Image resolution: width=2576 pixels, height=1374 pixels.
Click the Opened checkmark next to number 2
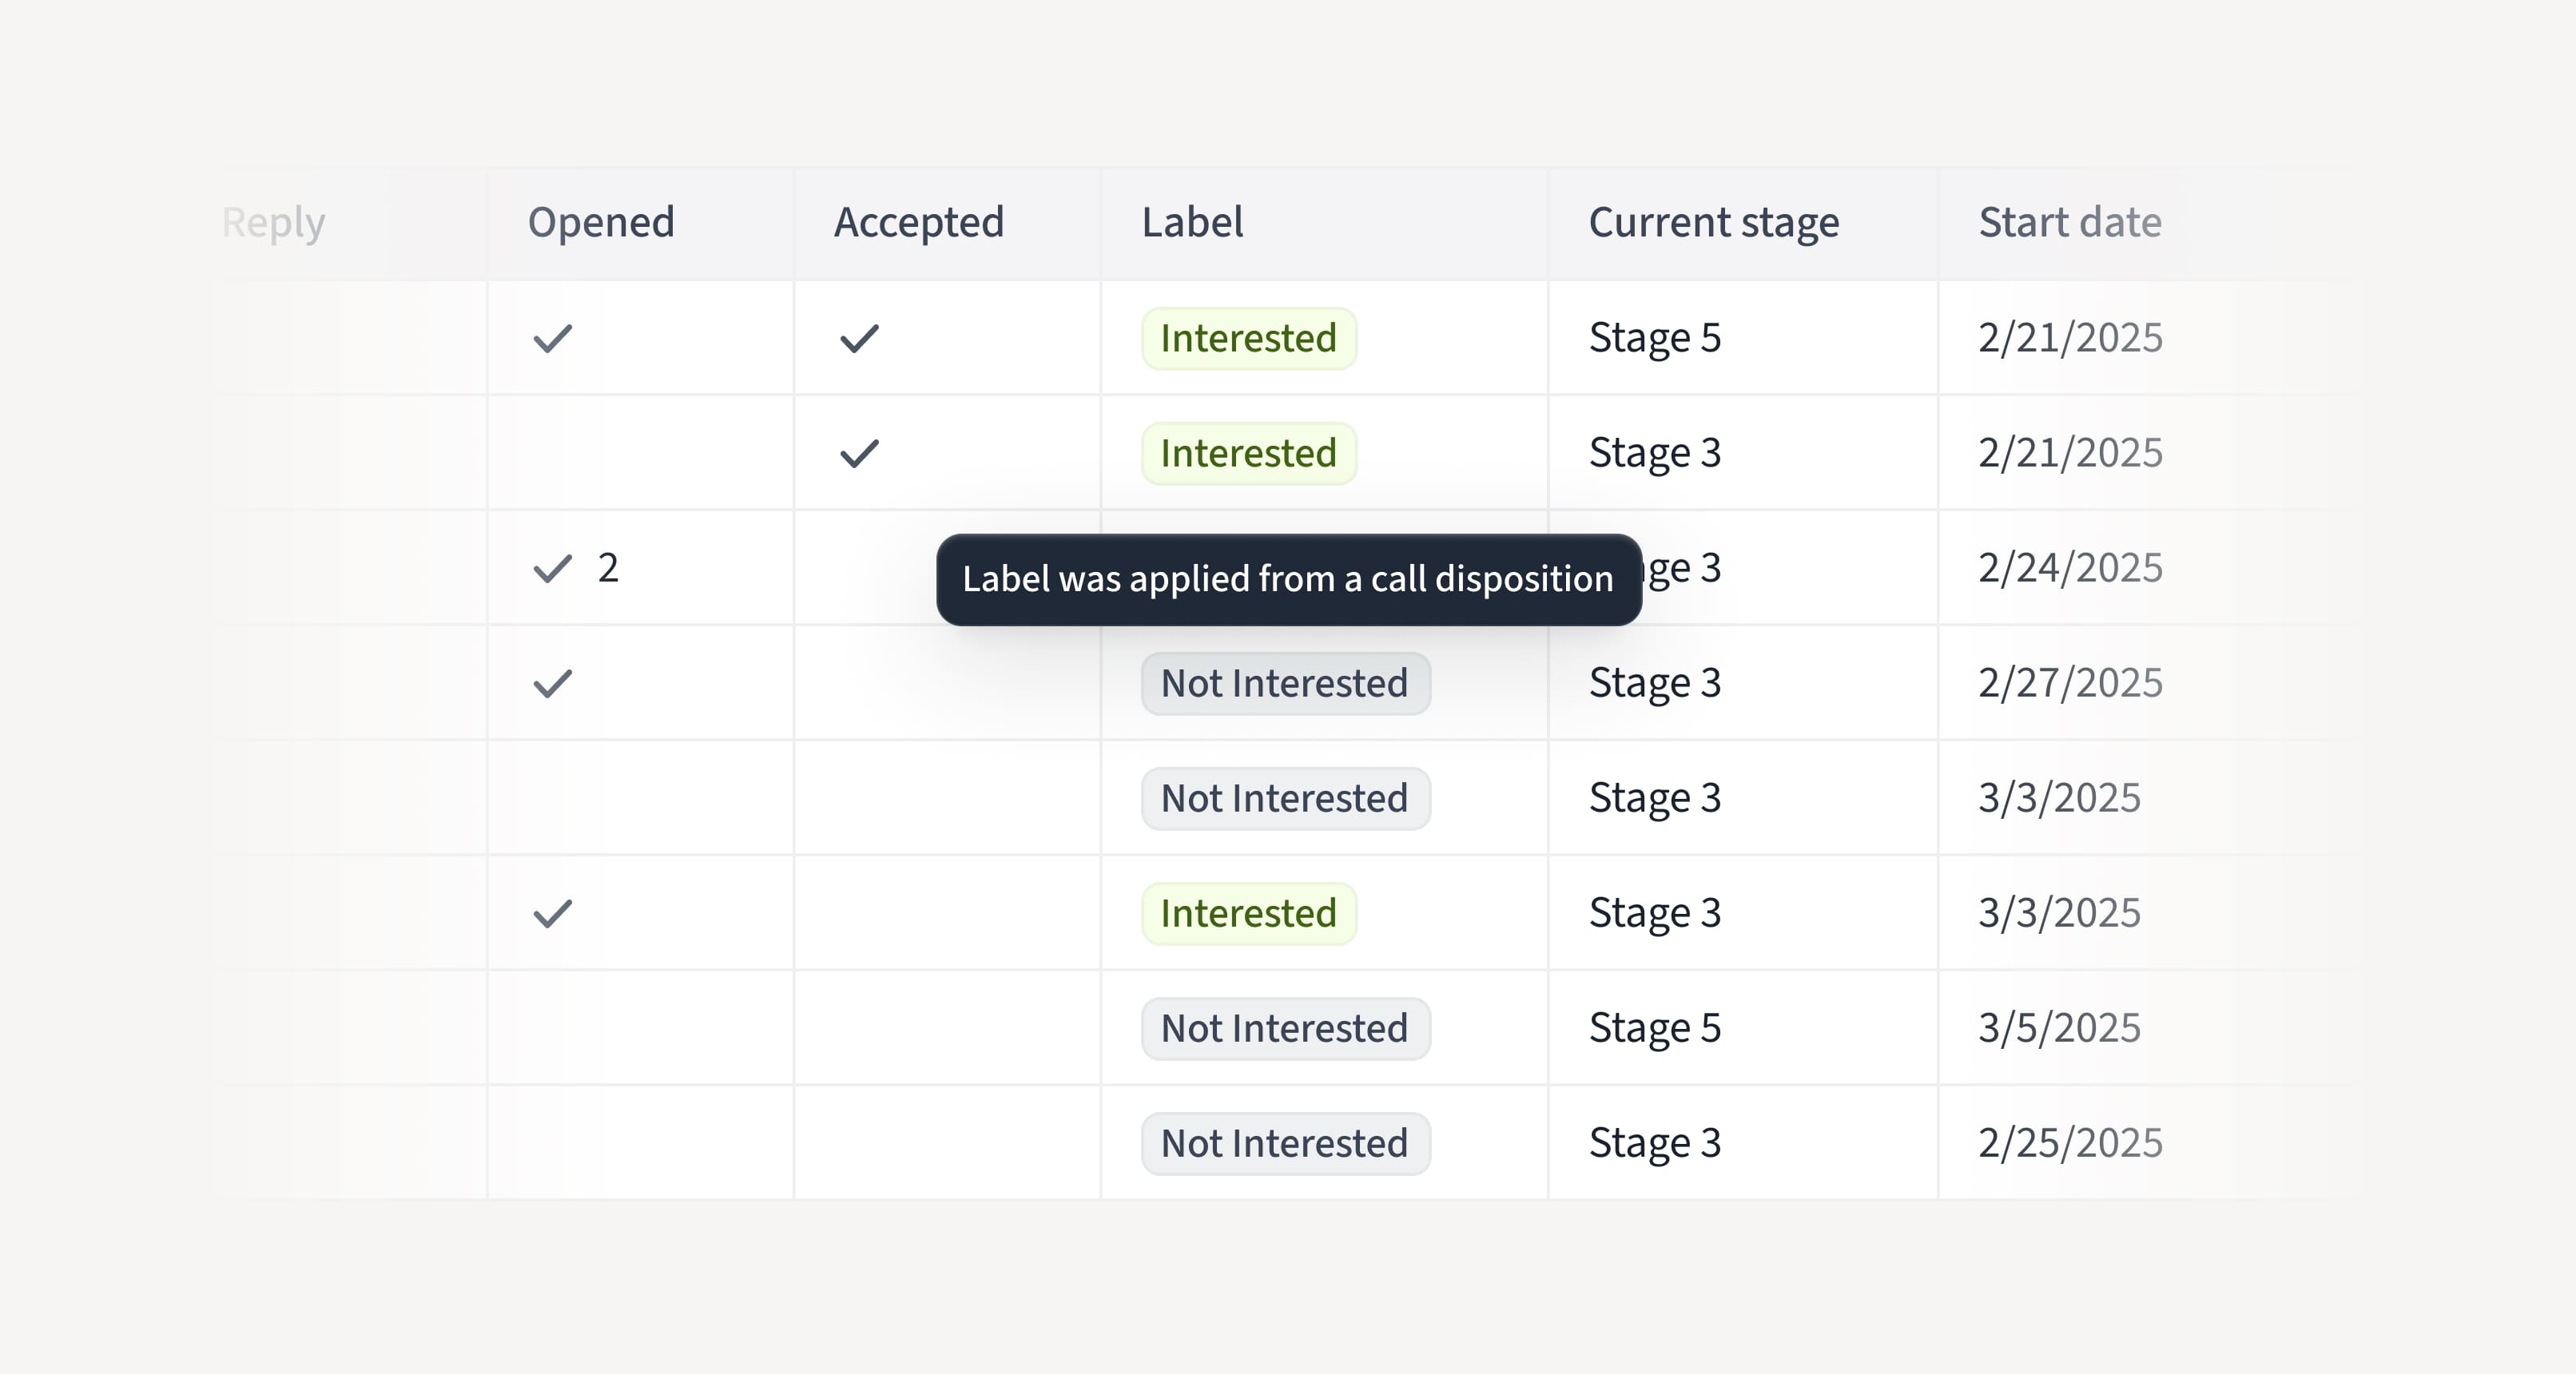pos(552,569)
